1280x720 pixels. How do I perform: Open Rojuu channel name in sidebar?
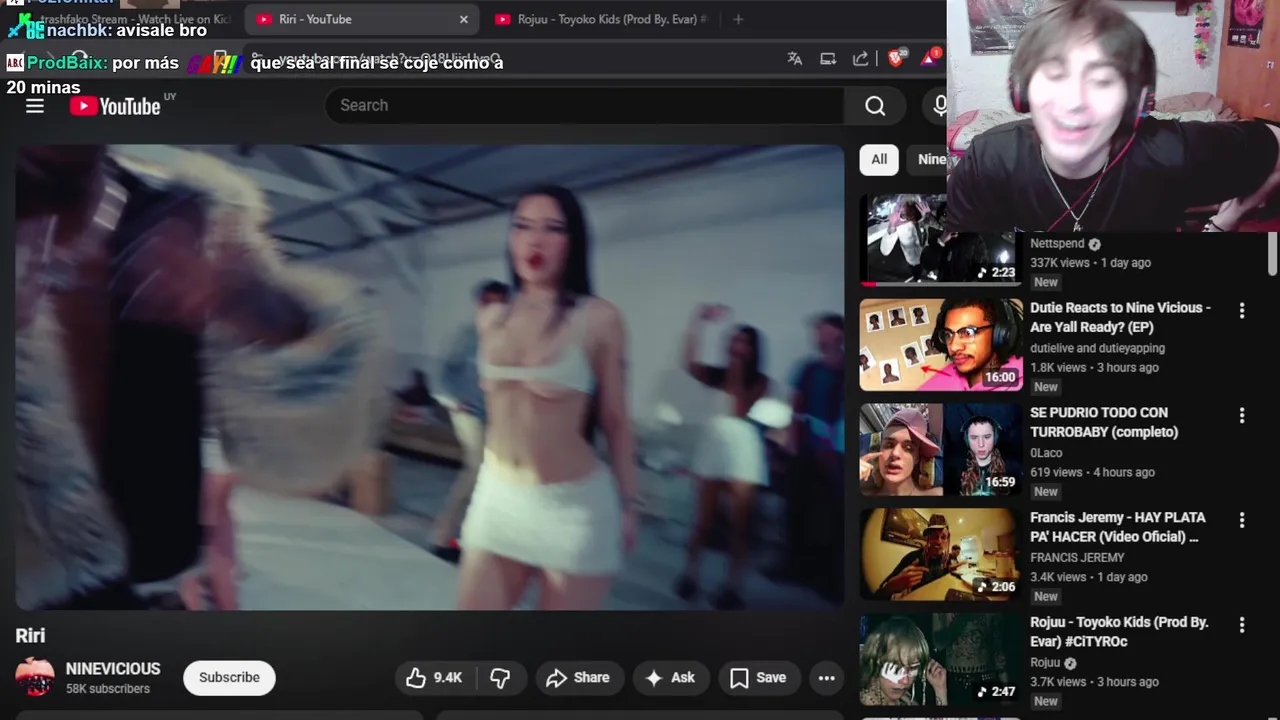[1045, 664]
